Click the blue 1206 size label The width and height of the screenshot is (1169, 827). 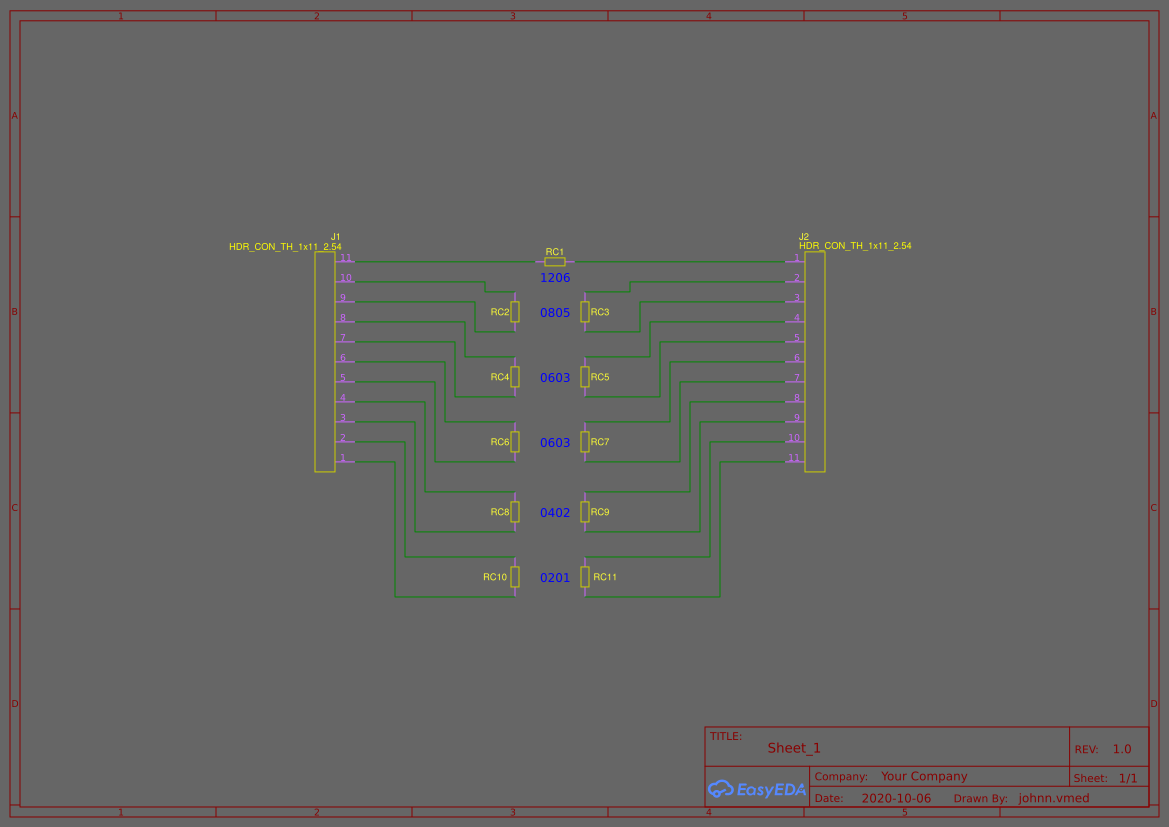click(x=555, y=277)
